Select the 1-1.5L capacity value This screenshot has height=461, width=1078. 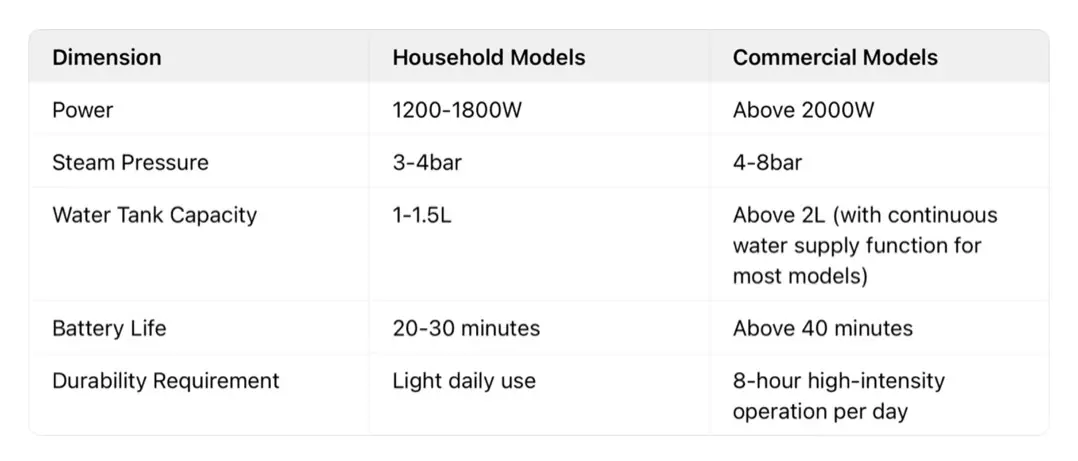(x=421, y=215)
